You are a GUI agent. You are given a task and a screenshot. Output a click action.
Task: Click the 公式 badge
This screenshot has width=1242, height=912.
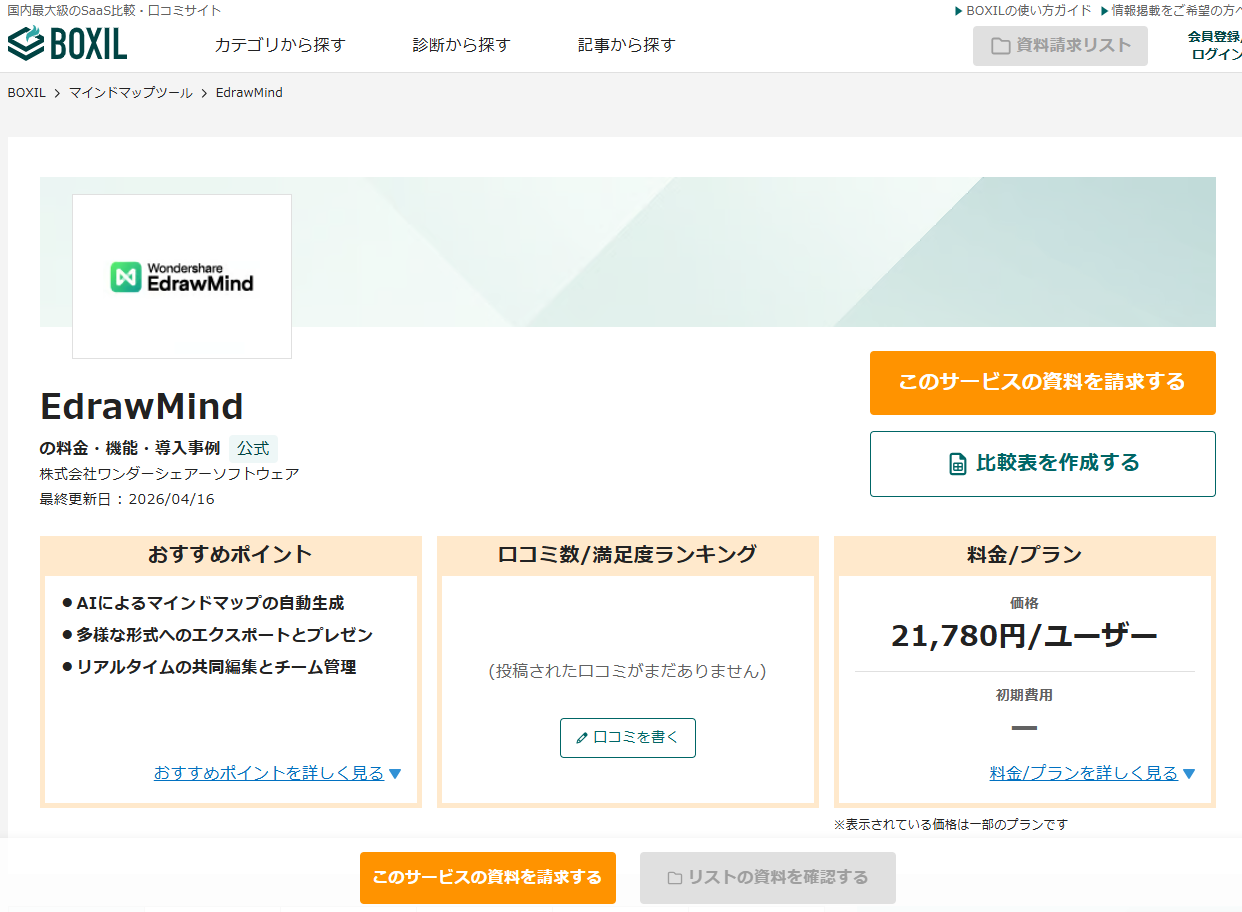pos(253,449)
